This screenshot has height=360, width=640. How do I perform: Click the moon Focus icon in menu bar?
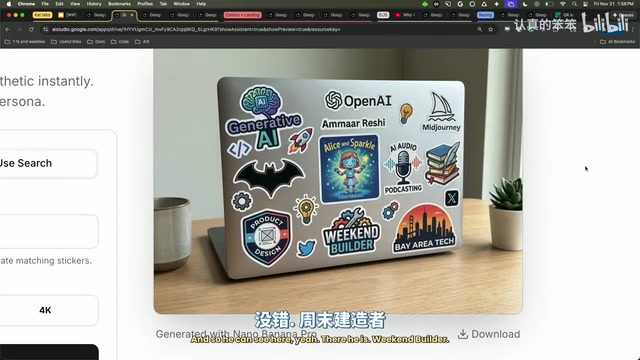click(525, 4)
